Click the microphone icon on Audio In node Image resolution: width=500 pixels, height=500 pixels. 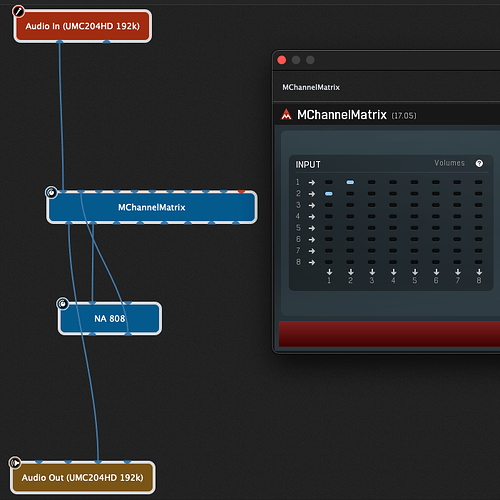[18, 12]
